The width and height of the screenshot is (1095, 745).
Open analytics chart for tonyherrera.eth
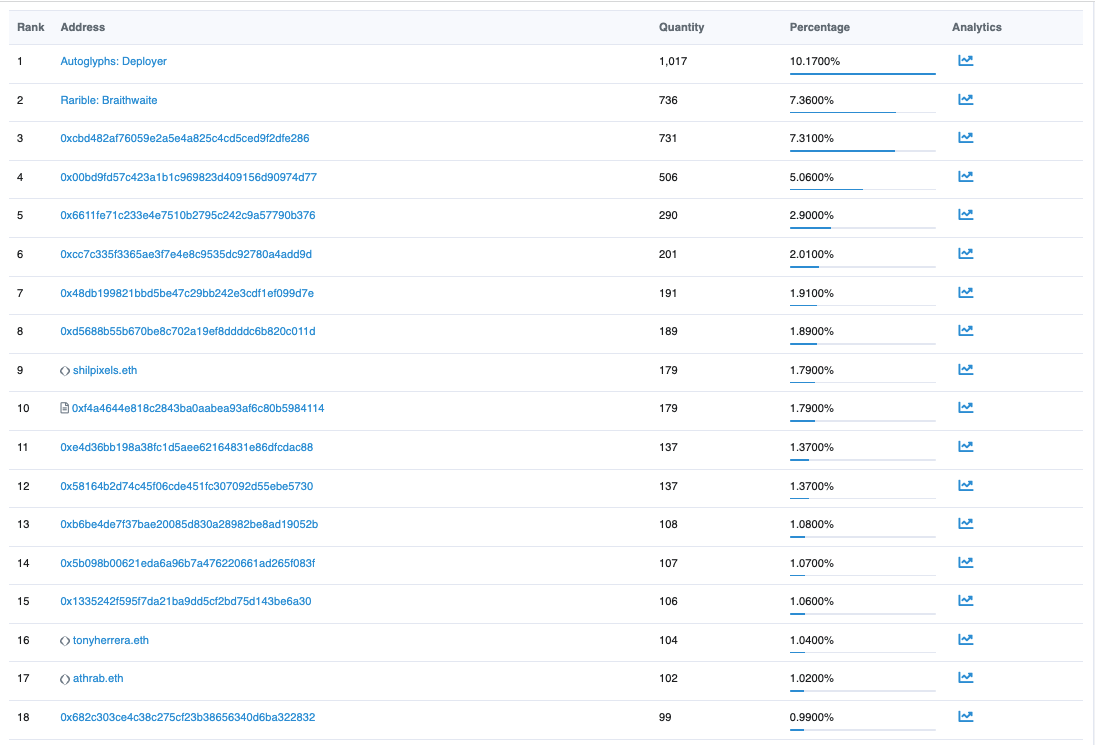pos(965,640)
